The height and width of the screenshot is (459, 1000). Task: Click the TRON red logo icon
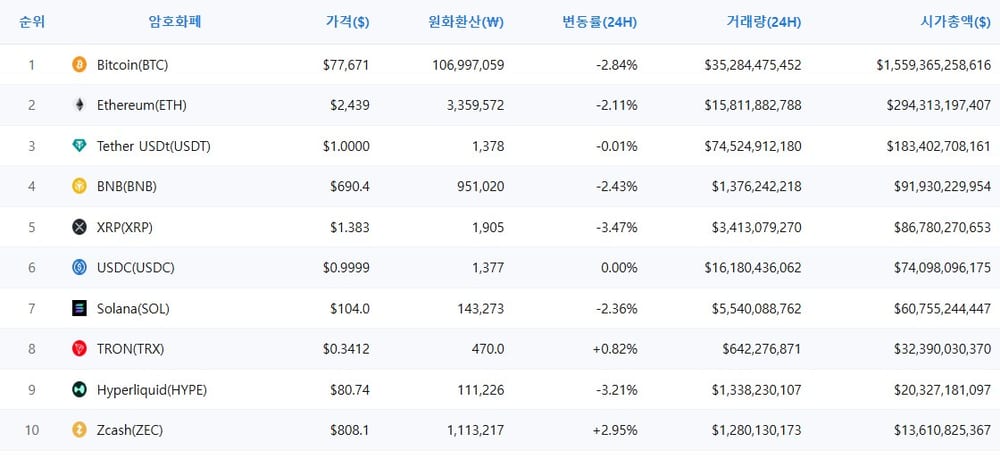coord(79,349)
